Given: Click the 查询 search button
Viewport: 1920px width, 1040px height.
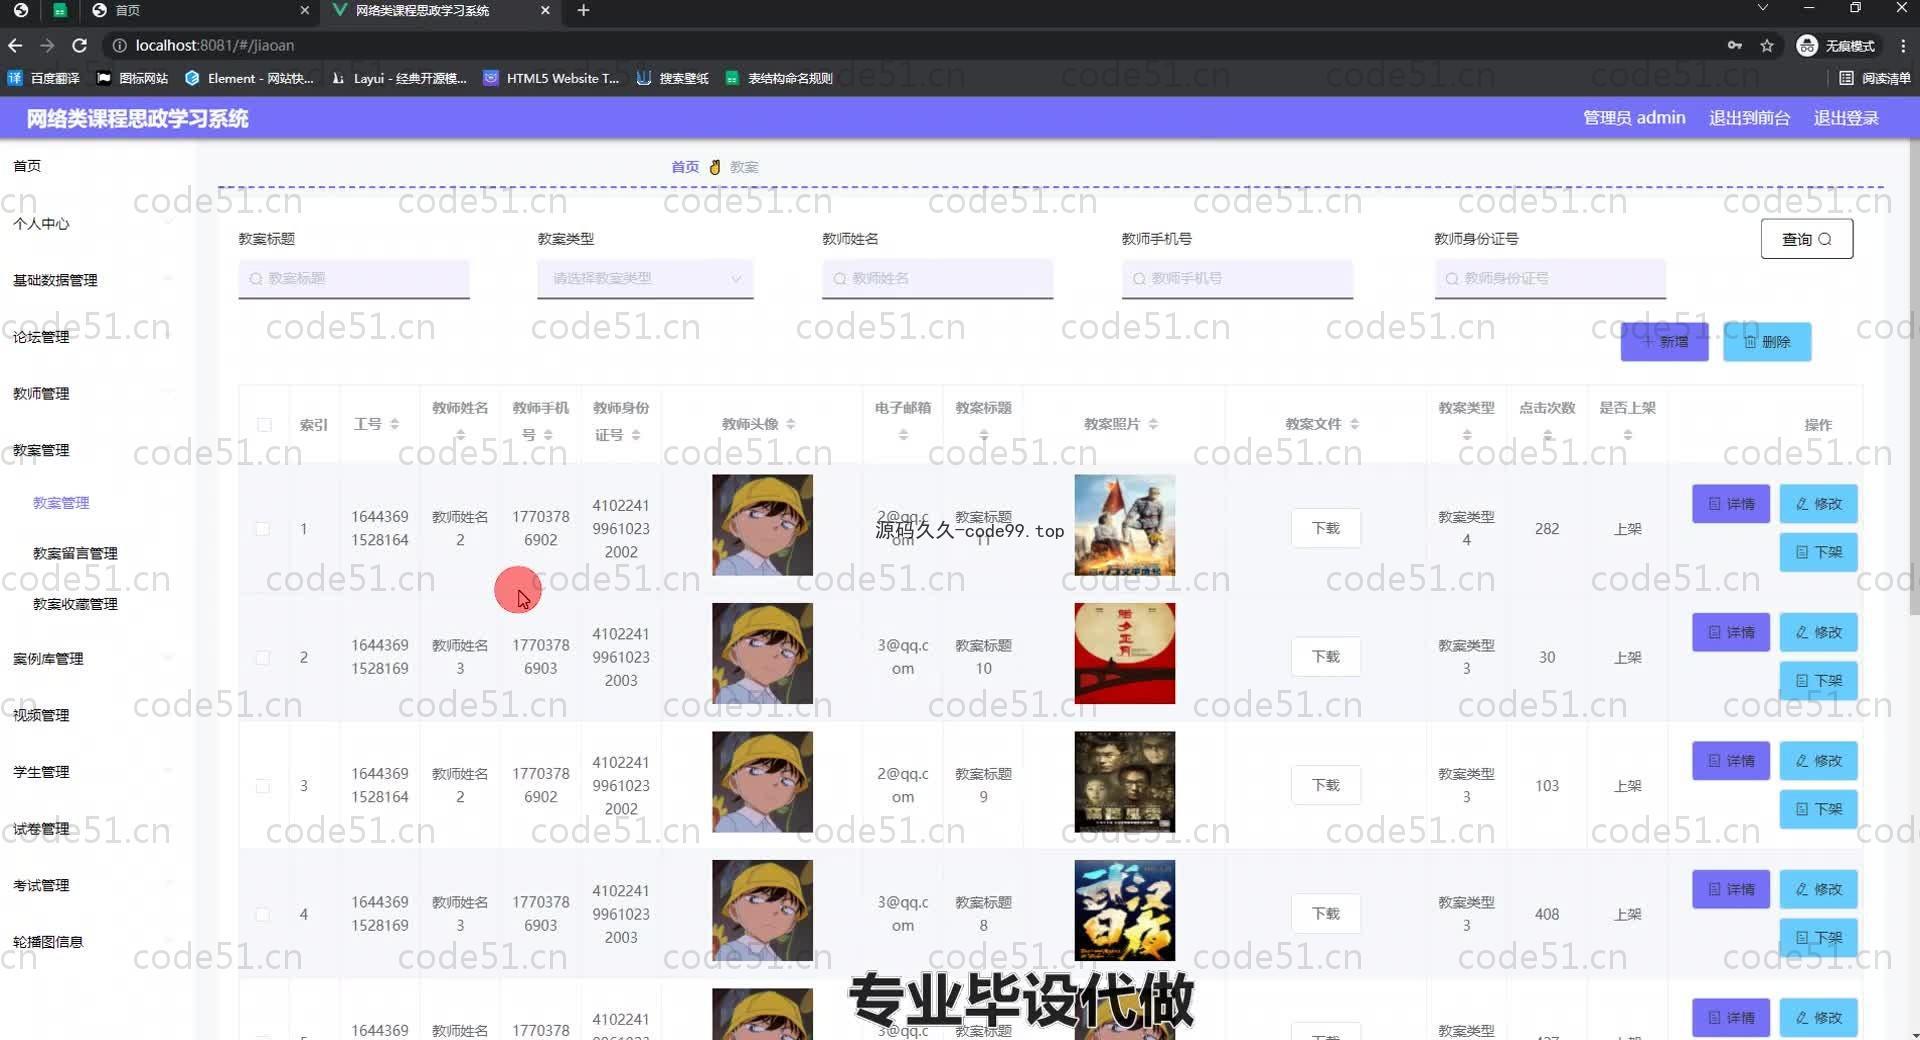Looking at the screenshot, I should point(1806,239).
